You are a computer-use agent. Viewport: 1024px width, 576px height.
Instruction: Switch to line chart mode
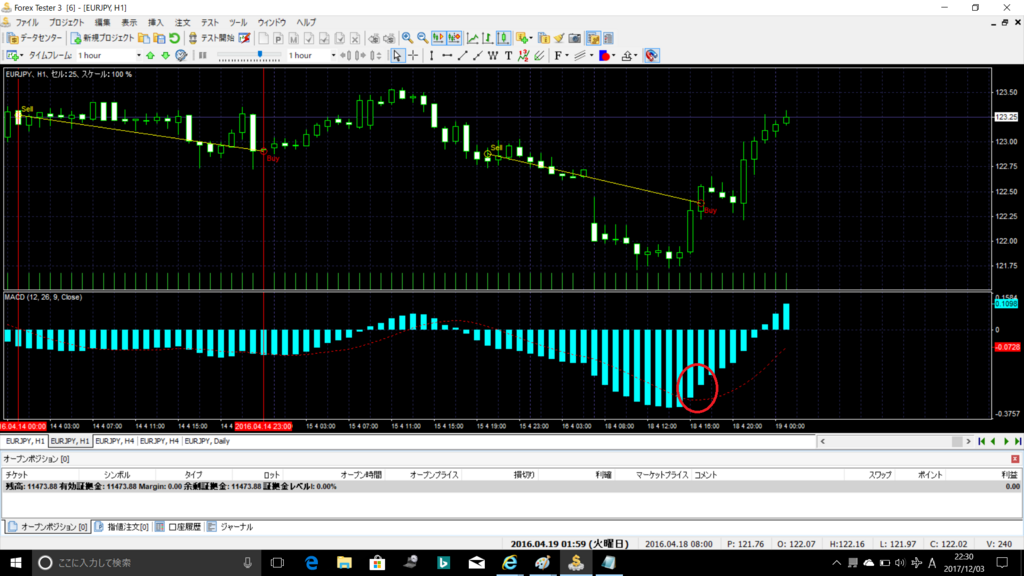point(472,39)
